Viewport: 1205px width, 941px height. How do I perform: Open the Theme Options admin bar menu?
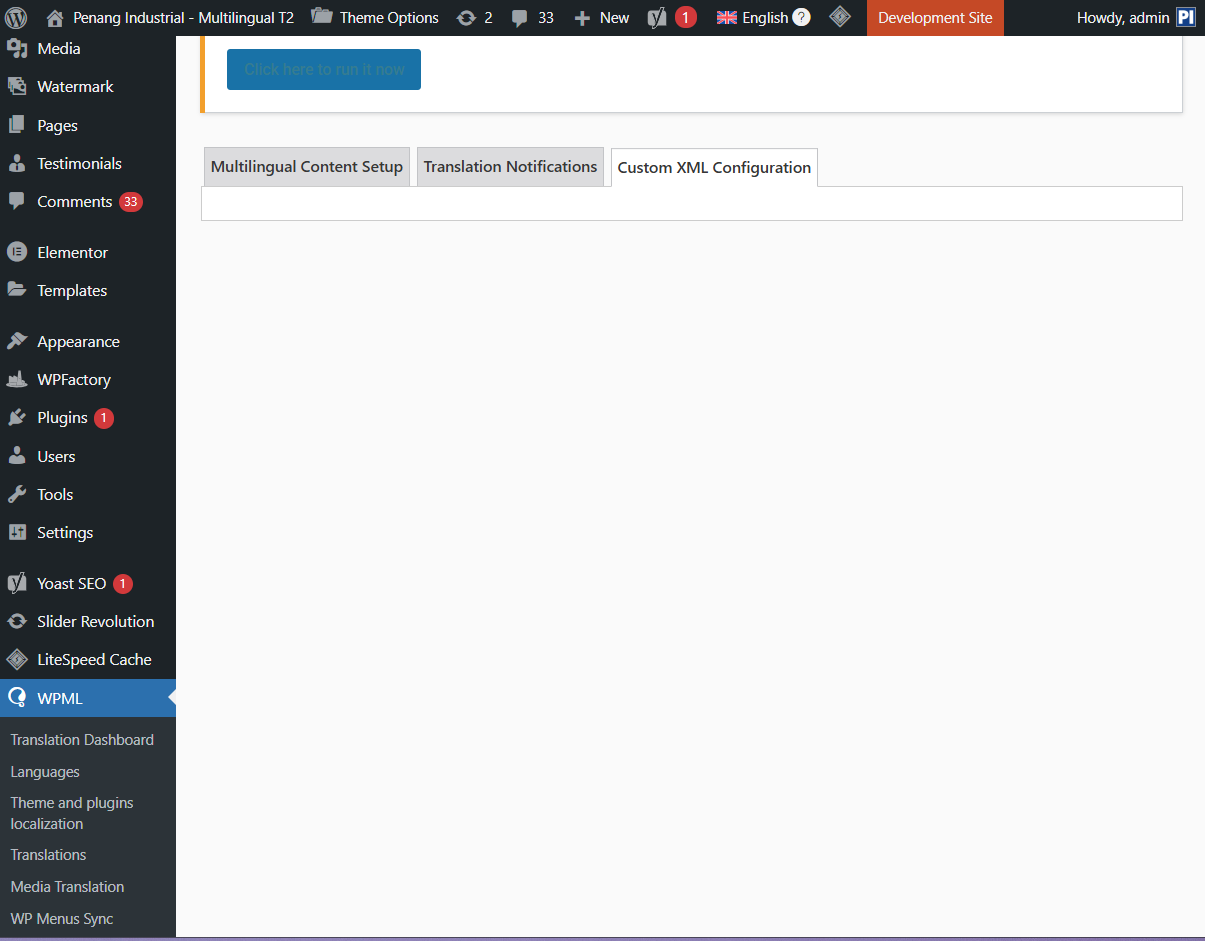coord(375,18)
